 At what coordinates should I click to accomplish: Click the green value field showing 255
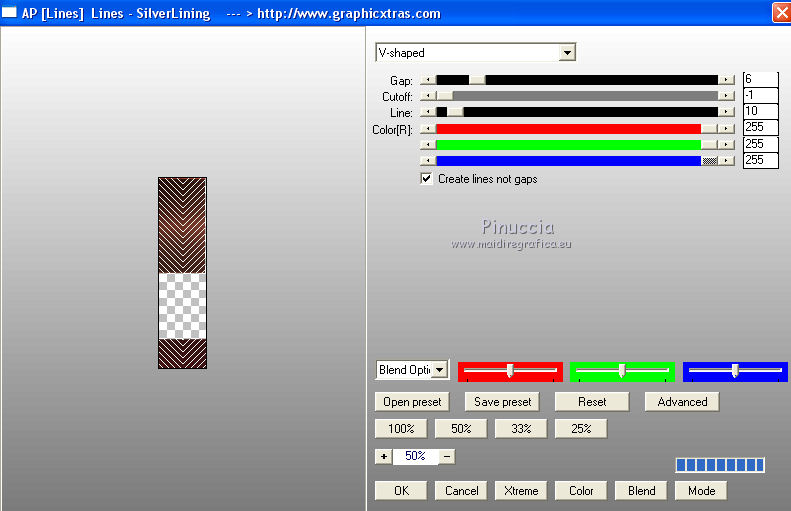(761, 144)
